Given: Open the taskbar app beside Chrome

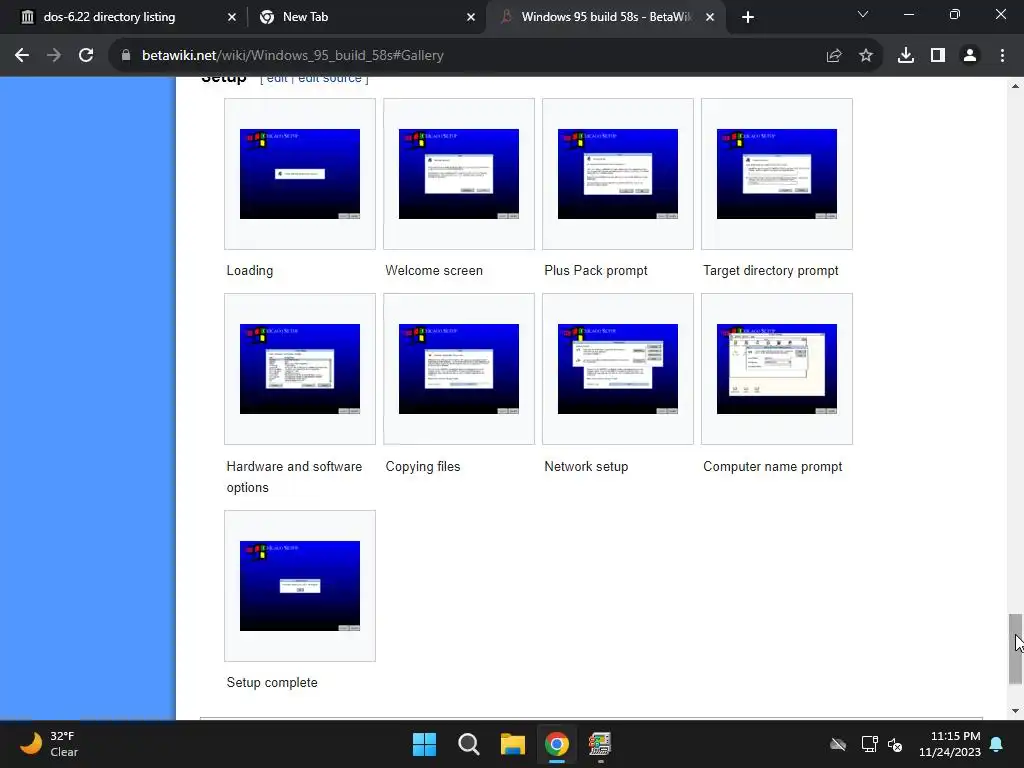Looking at the screenshot, I should pyautogui.click(x=600, y=744).
